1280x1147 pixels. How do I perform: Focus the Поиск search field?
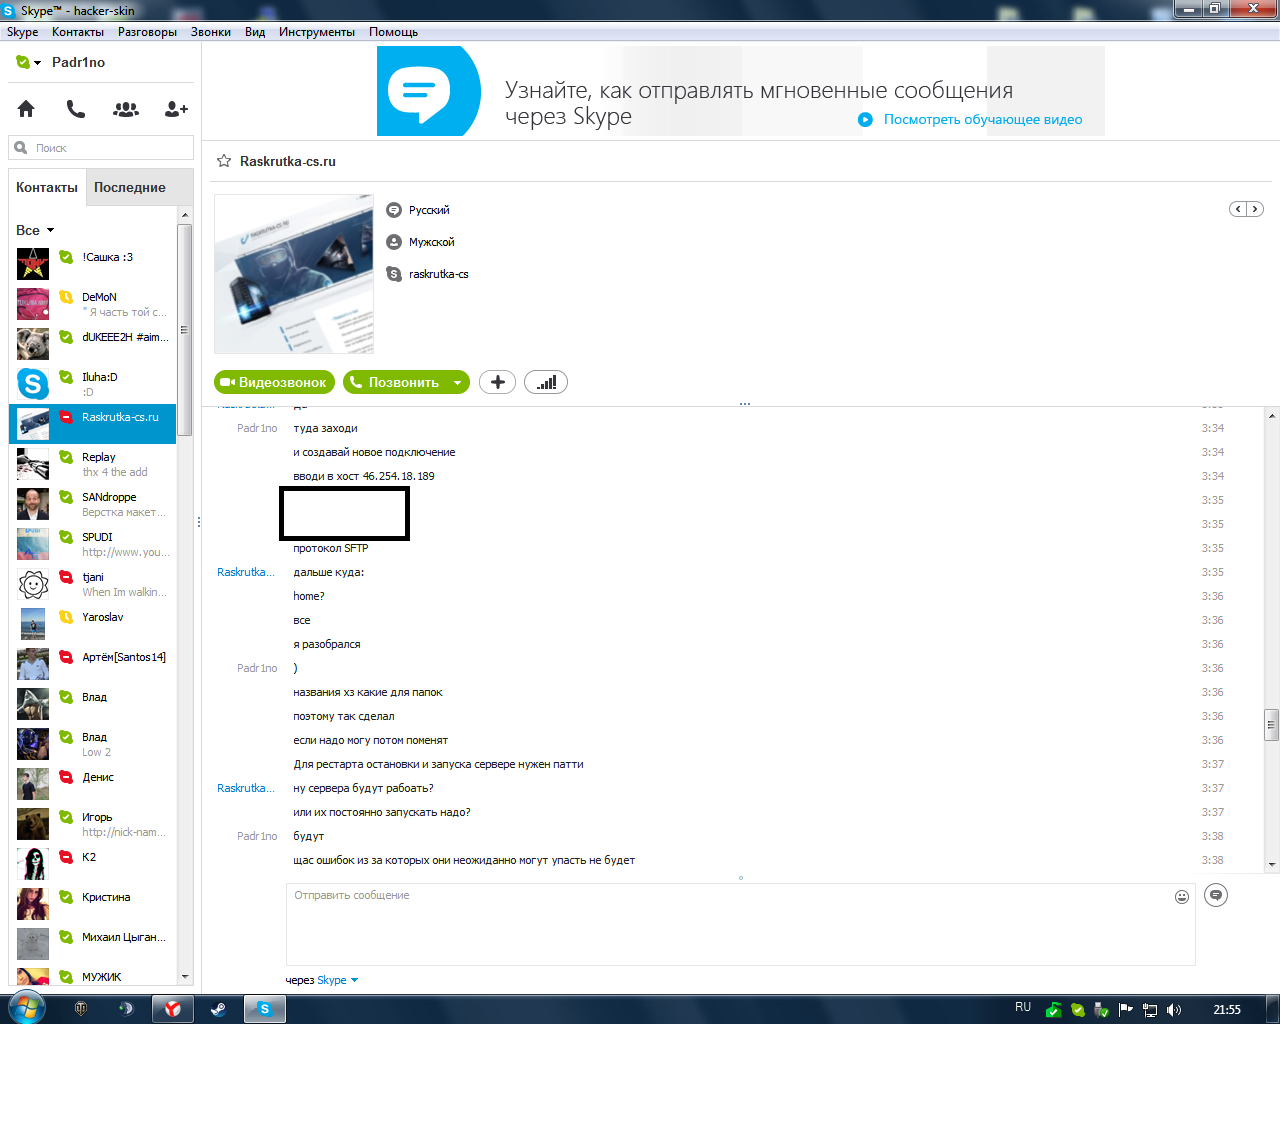[101, 148]
